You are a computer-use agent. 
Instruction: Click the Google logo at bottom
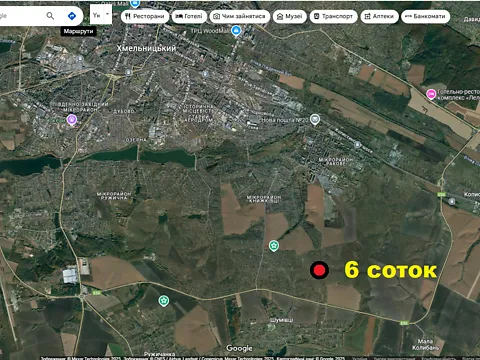point(239,348)
